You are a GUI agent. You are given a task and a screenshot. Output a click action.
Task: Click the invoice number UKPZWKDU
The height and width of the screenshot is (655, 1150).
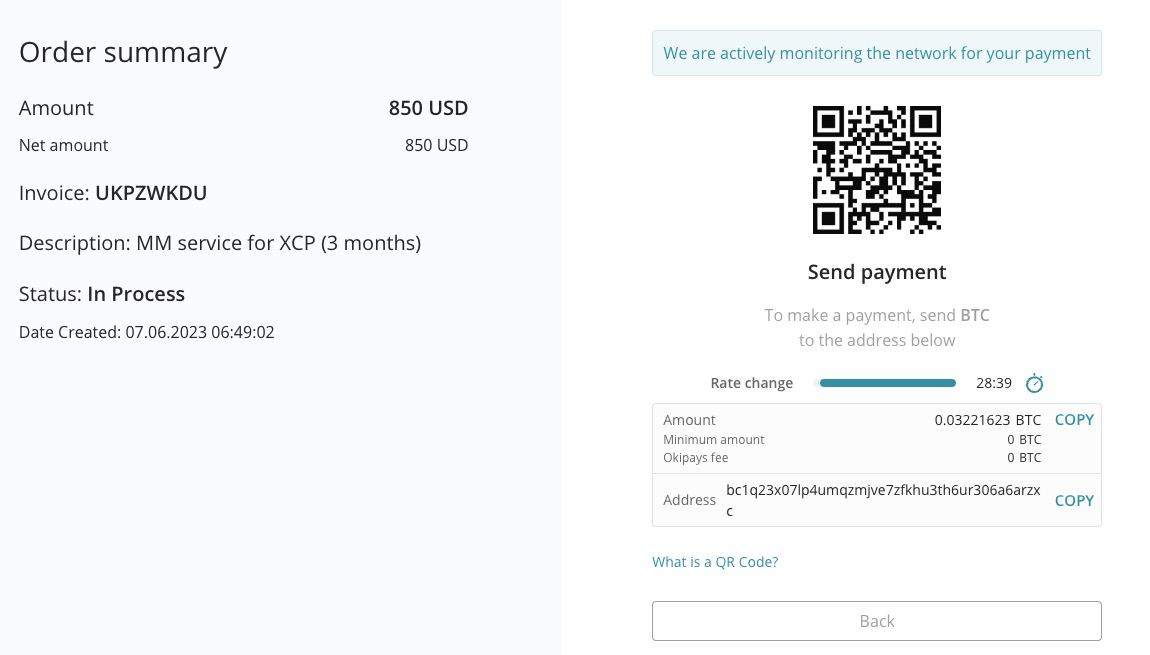151,193
